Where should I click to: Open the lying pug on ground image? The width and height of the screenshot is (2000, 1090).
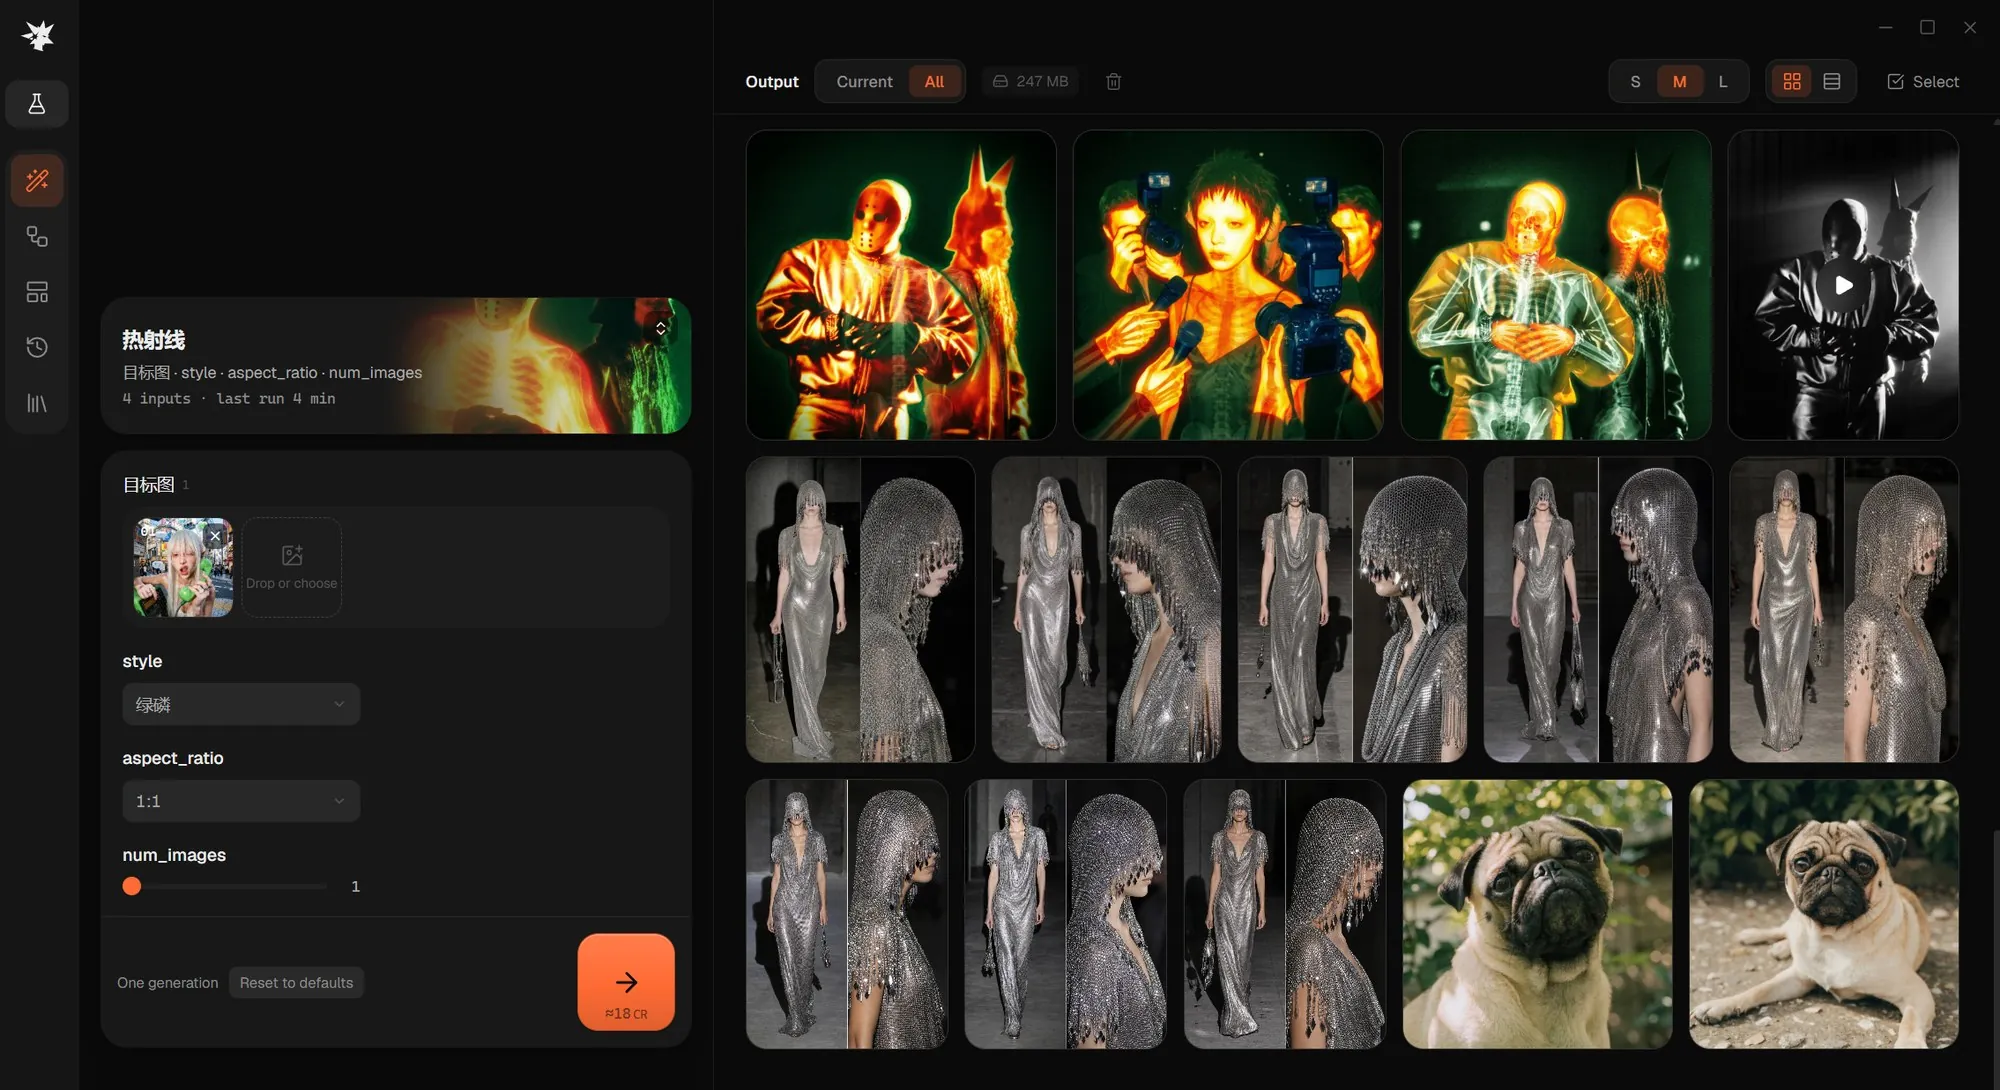1824,914
